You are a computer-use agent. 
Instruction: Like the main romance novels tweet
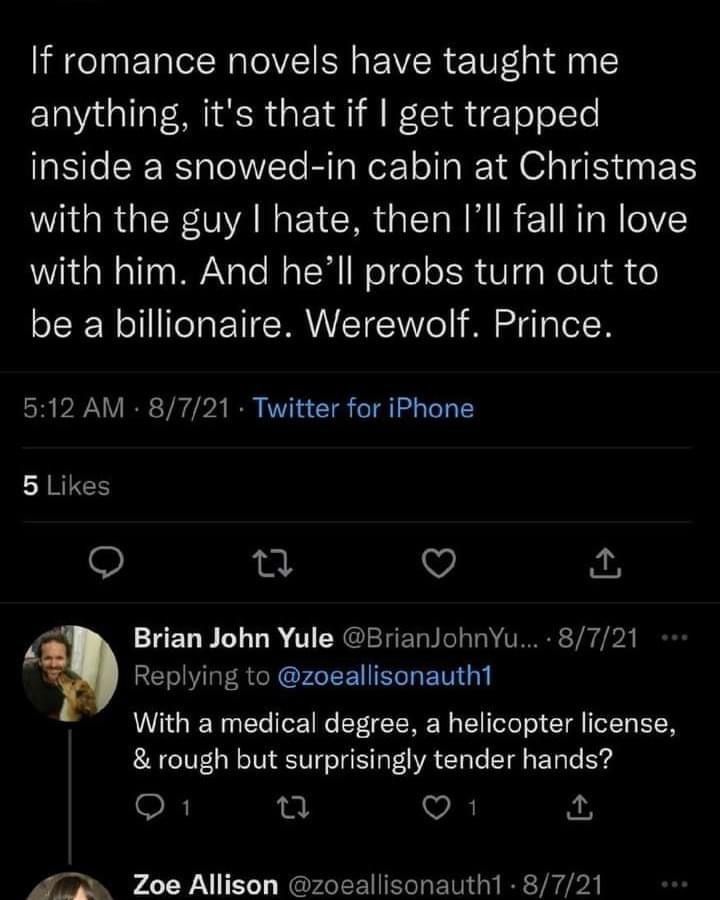(x=434, y=566)
